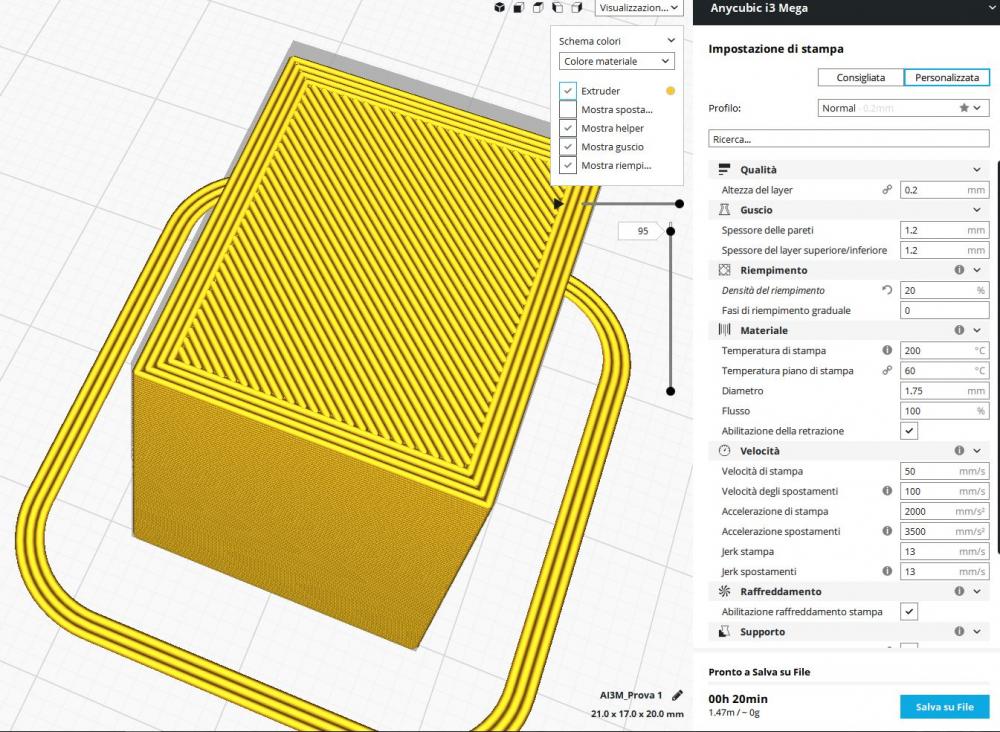Screen dimensions: 1000x732
Task: Click info icon next to Temperatura di stampa
Action: coord(887,351)
